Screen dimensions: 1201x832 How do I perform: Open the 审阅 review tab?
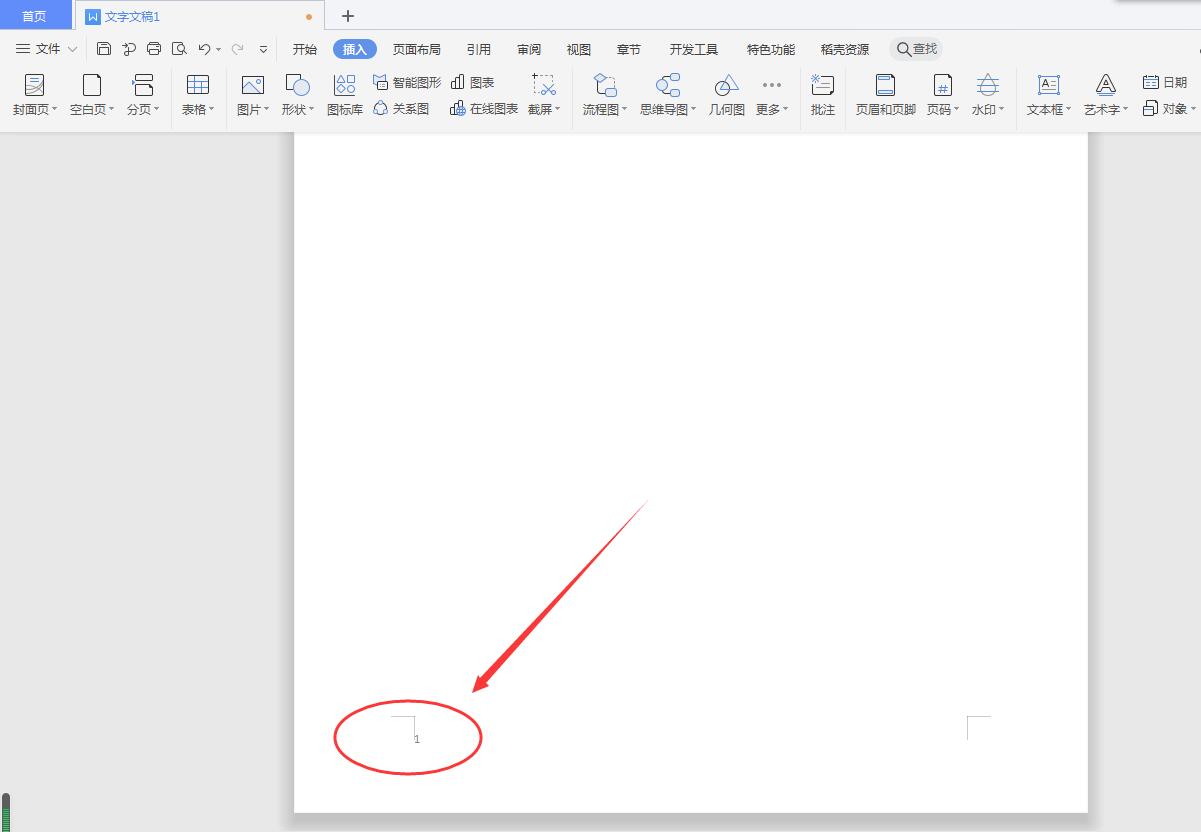click(529, 49)
